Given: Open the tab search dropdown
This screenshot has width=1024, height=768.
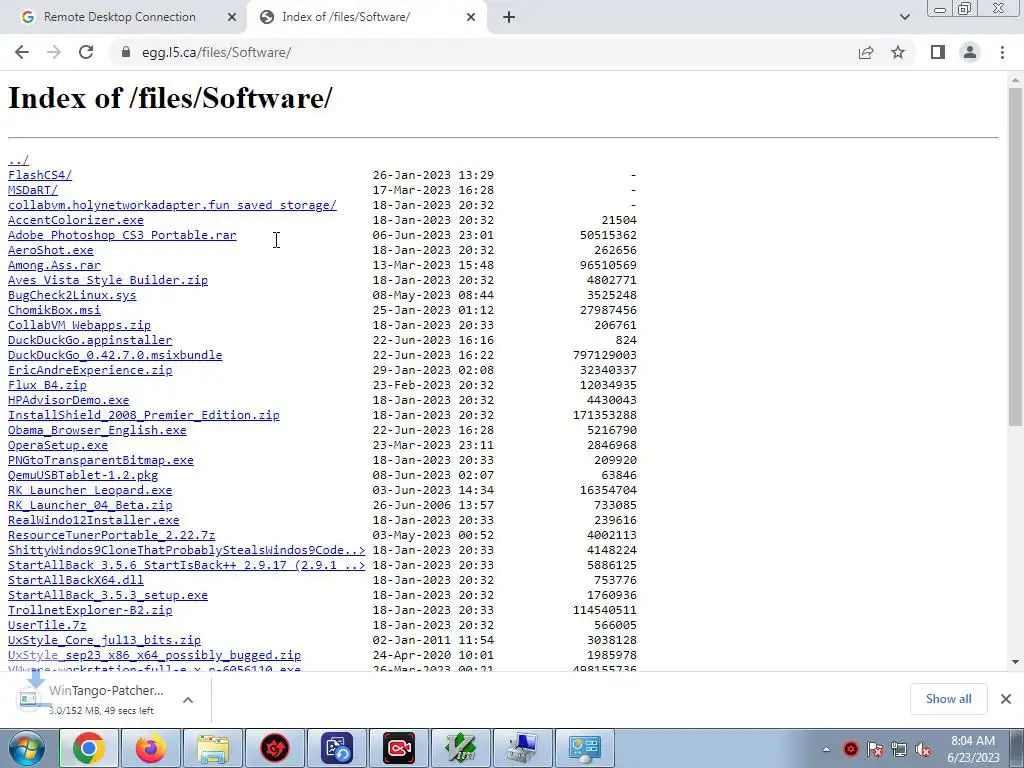Looking at the screenshot, I should [x=904, y=17].
